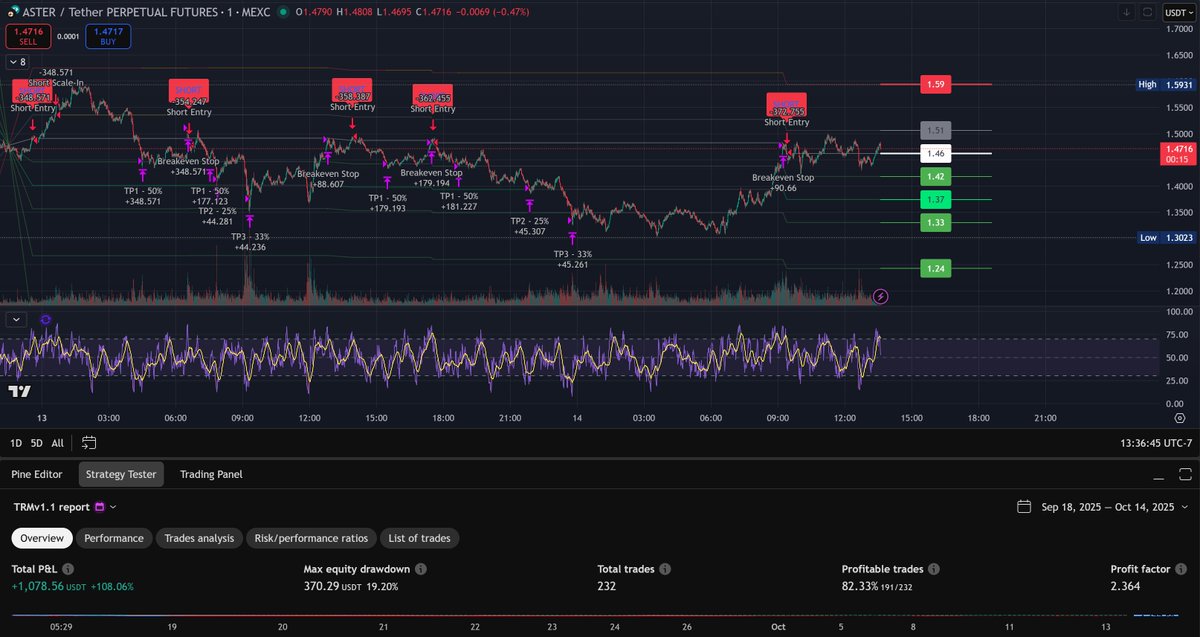Select the List of trades tab

(x=419, y=538)
